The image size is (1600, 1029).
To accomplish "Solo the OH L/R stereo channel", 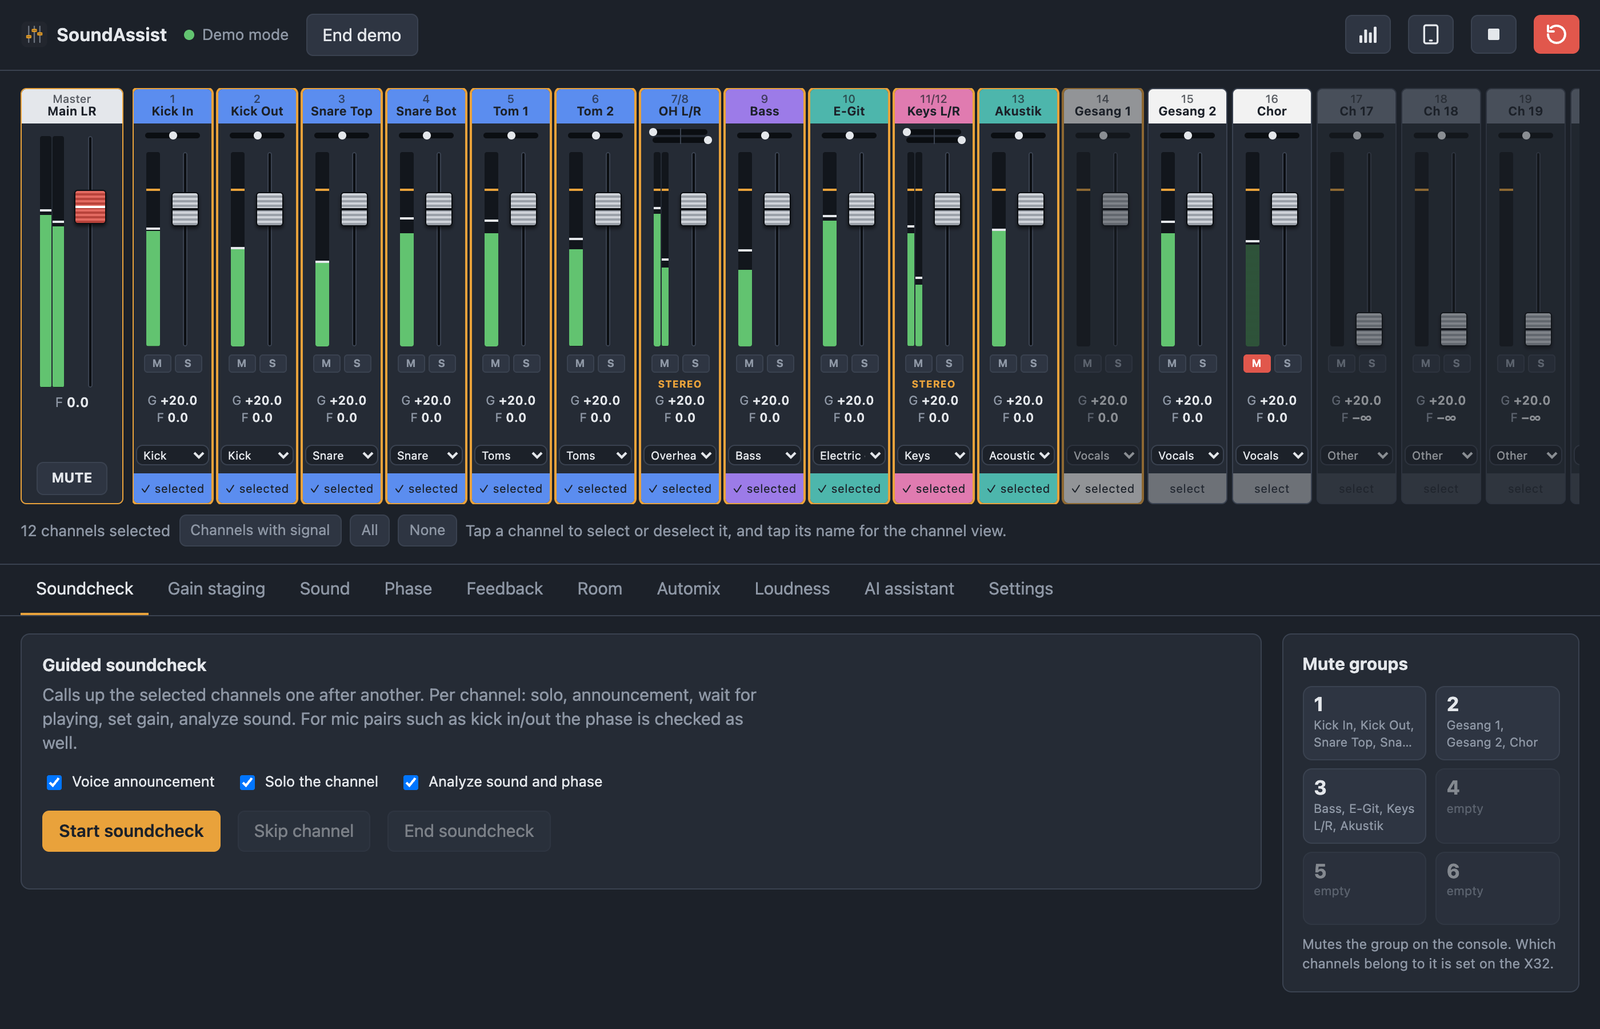I will pos(695,363).
